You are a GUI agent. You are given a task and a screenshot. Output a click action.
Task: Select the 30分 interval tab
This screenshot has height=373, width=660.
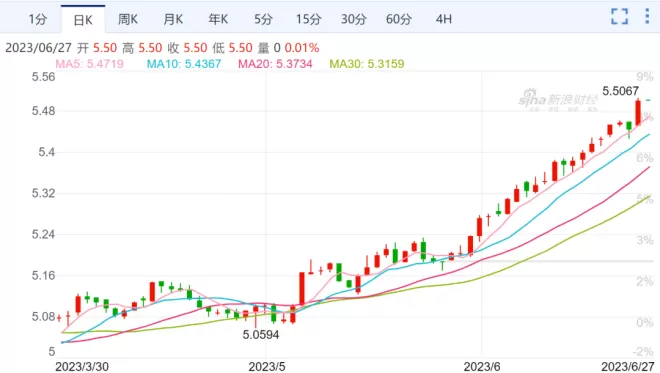coord(354,19)
